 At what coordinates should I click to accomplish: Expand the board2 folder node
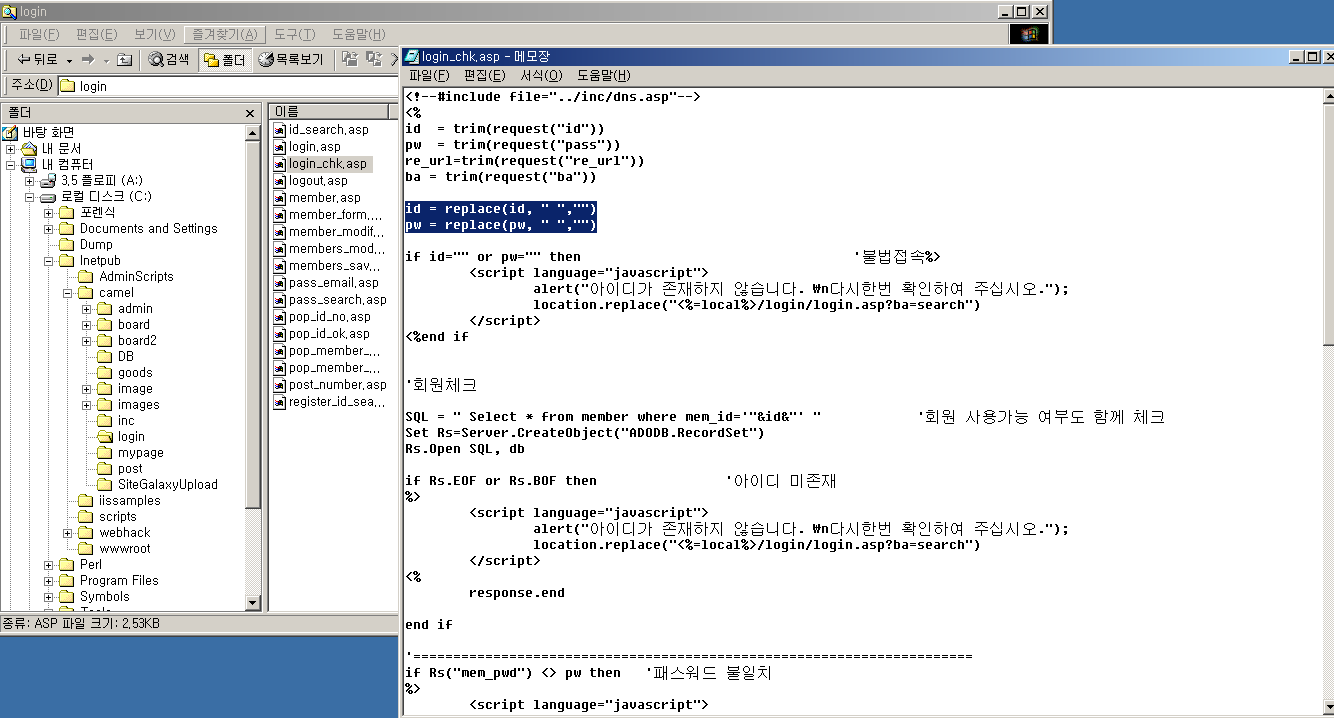(x=87, y=340)
